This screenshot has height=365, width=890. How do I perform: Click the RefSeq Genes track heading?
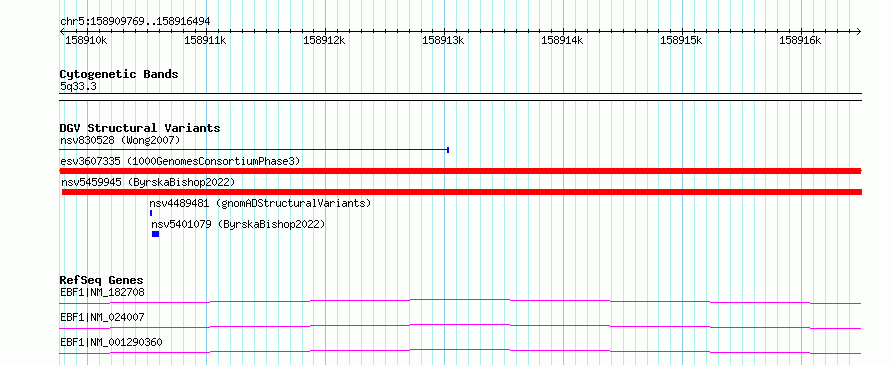(x=102, y=280)
